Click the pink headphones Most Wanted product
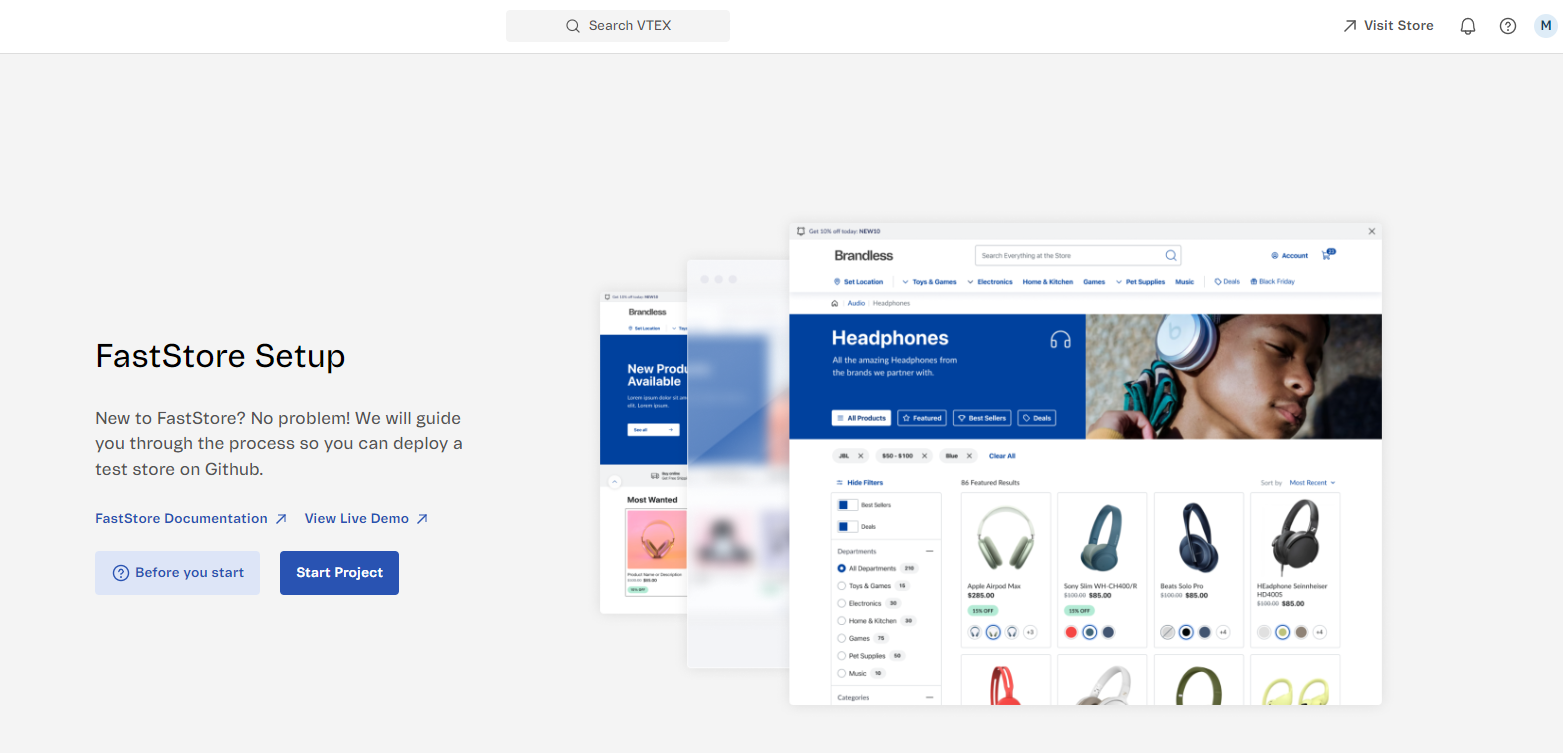This screenshot has height=753, width=1563. click(656, 540)
